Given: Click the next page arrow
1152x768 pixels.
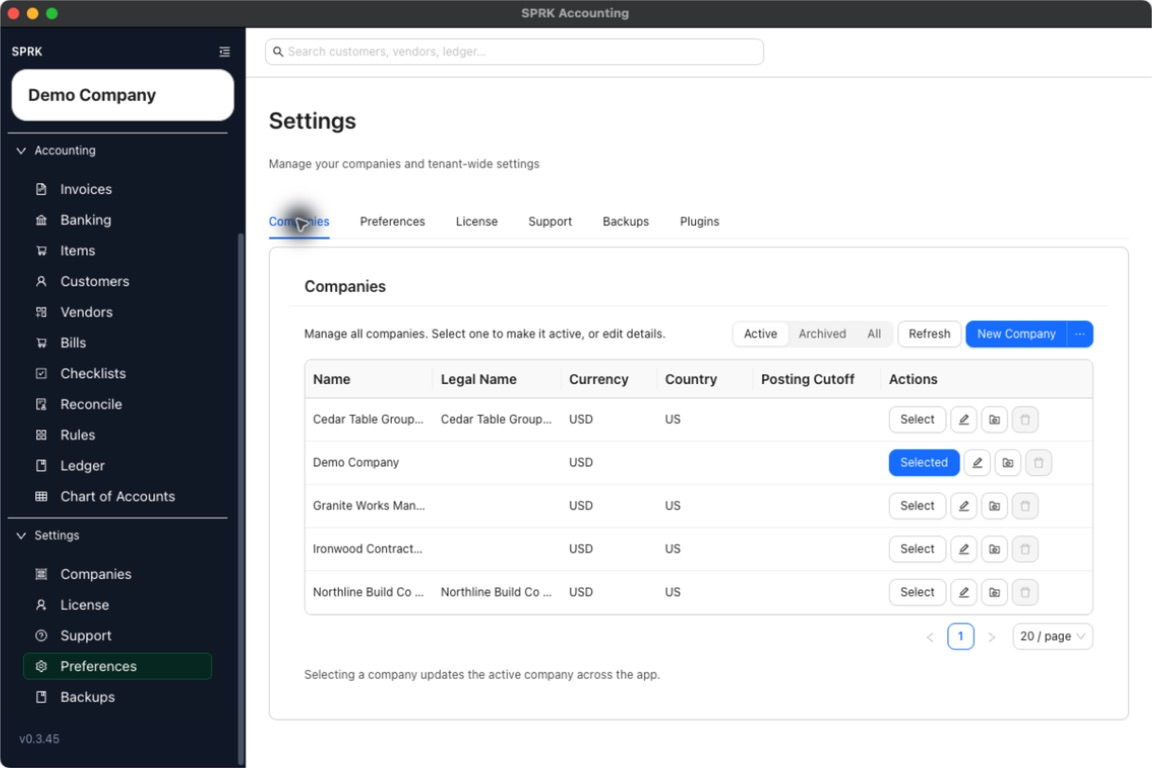Looking at the screenshot, I should pos(991,637).
